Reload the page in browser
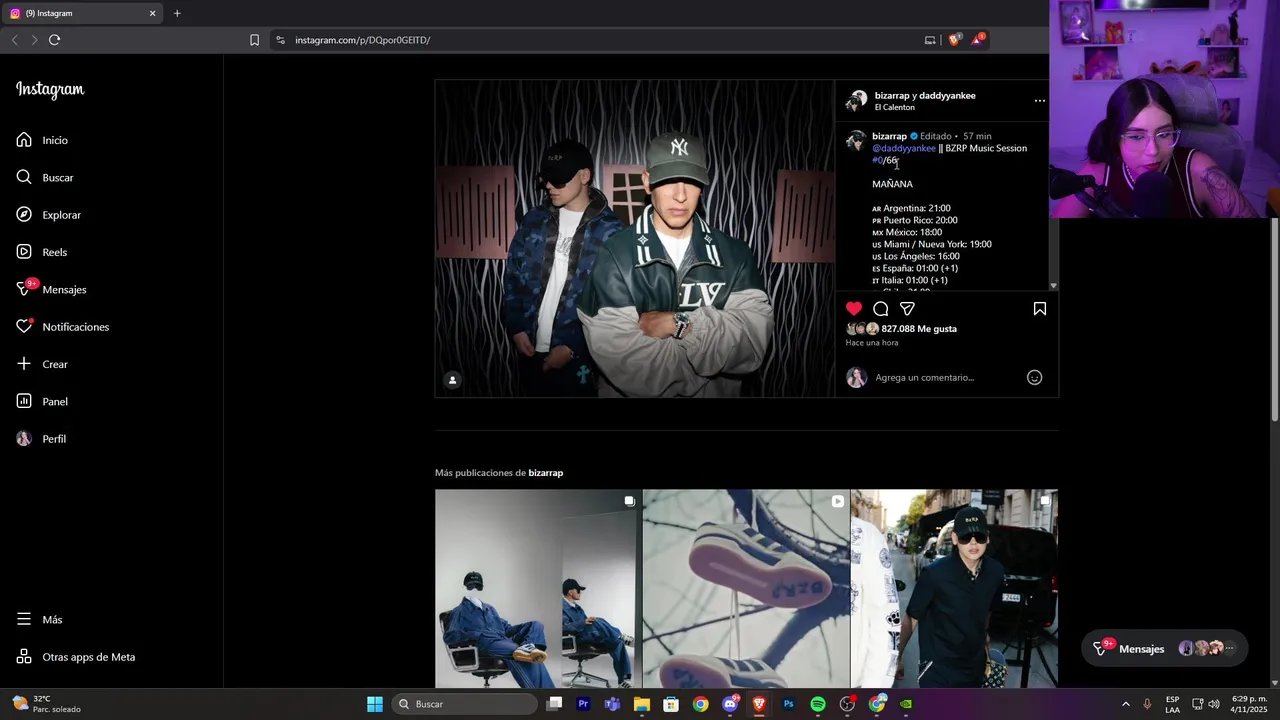The width and height of the screenshot is (1280, 720). (54, 40)
